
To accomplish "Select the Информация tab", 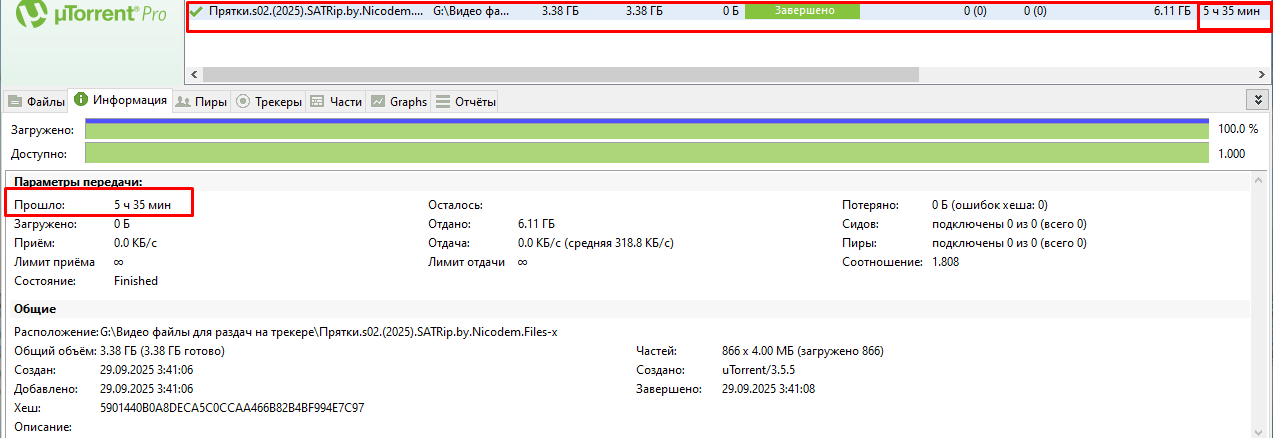I will pos(120,101).
